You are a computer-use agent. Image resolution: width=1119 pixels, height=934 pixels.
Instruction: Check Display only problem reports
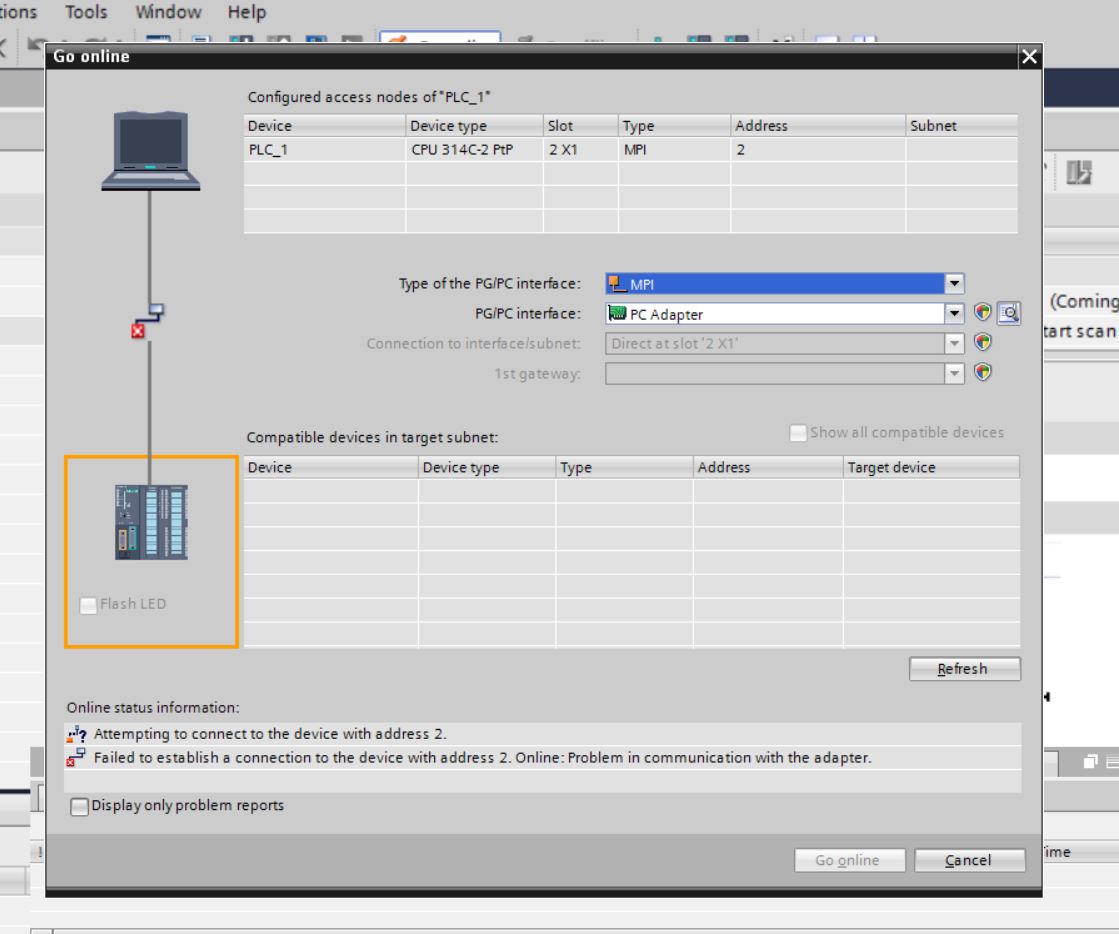[79, 806]
